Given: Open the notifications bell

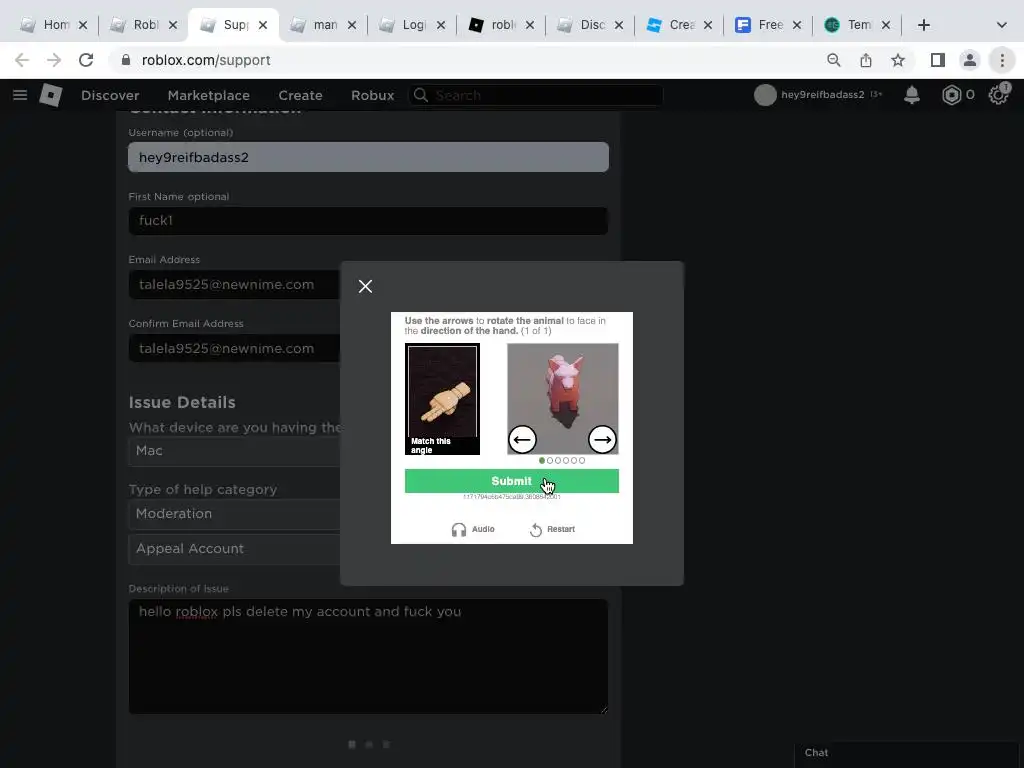Looking at the screenshot, I should [912, 95].
